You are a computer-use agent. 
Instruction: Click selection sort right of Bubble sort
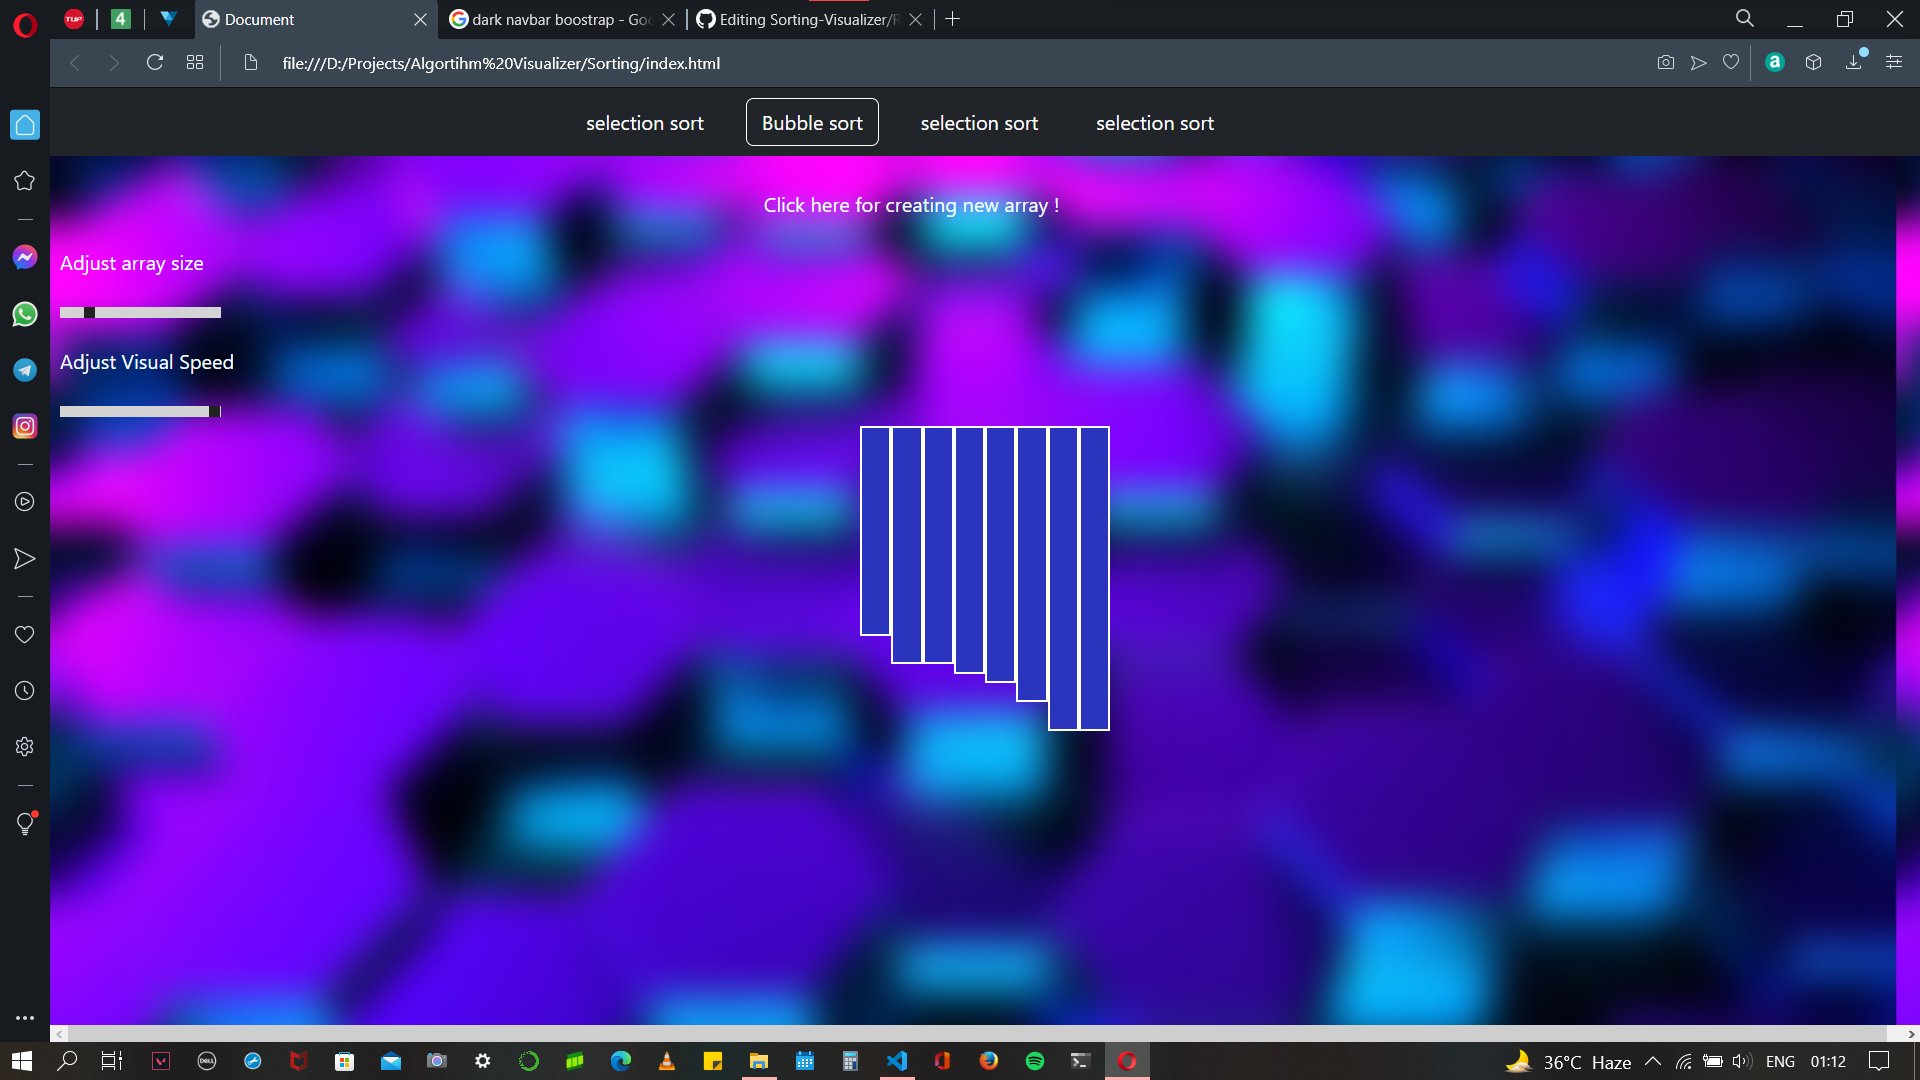pyautogui.click(x=979, y=123)
